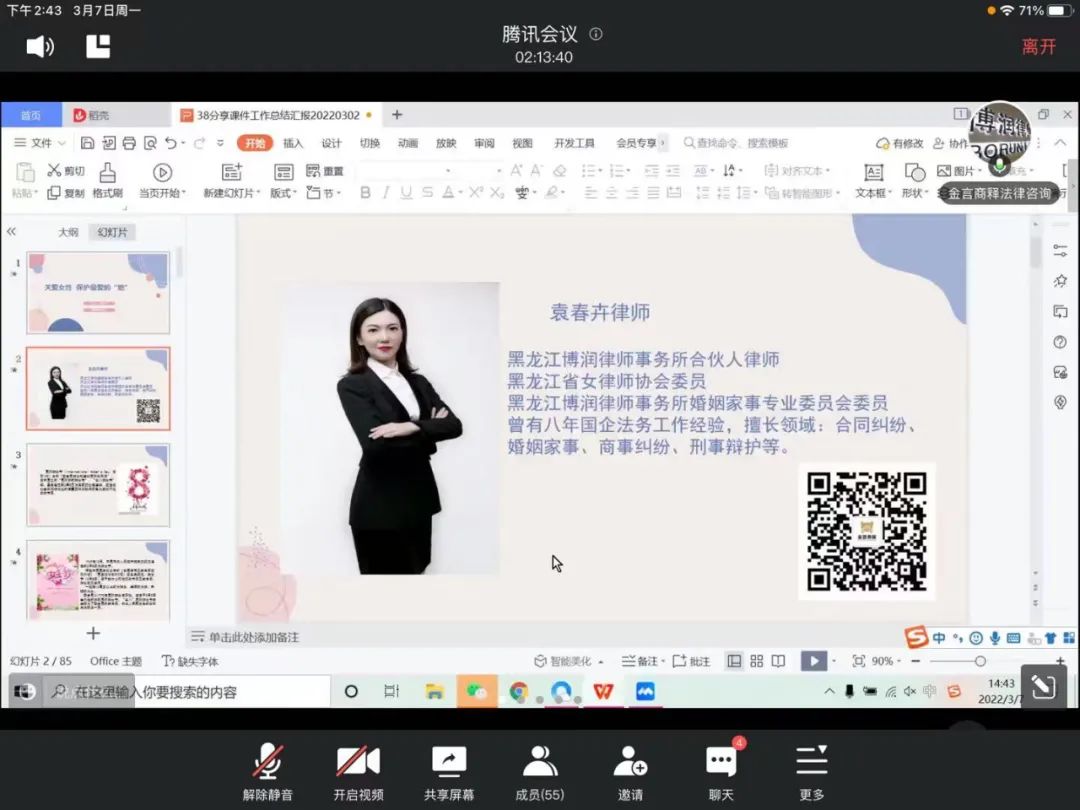
Task: Open the 放映 ribbon tab
Action: click(446, 143)
